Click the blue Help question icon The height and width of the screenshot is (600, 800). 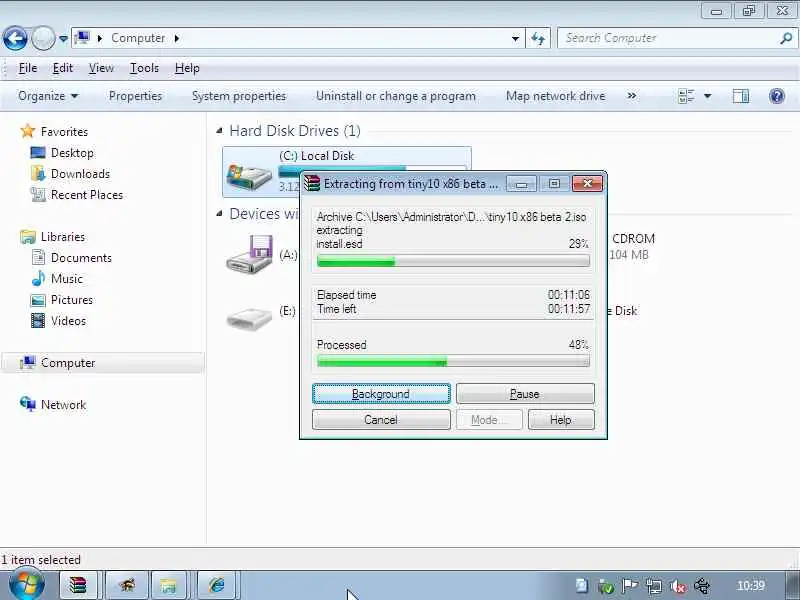point(777,96)
